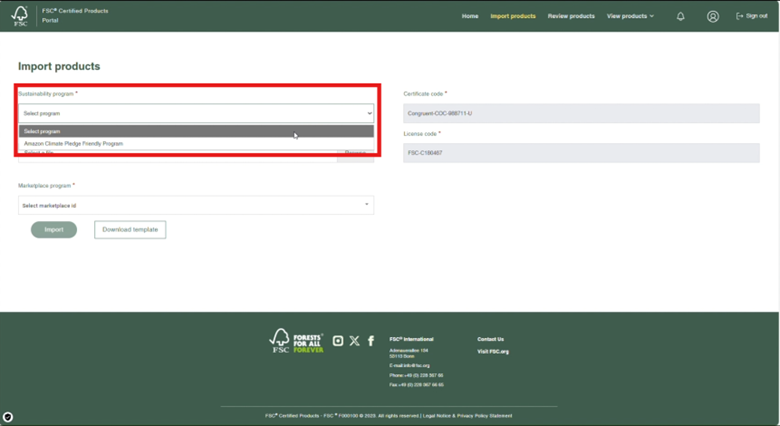
Task: Click the Sign out icon
Action: tap(740, 16)
